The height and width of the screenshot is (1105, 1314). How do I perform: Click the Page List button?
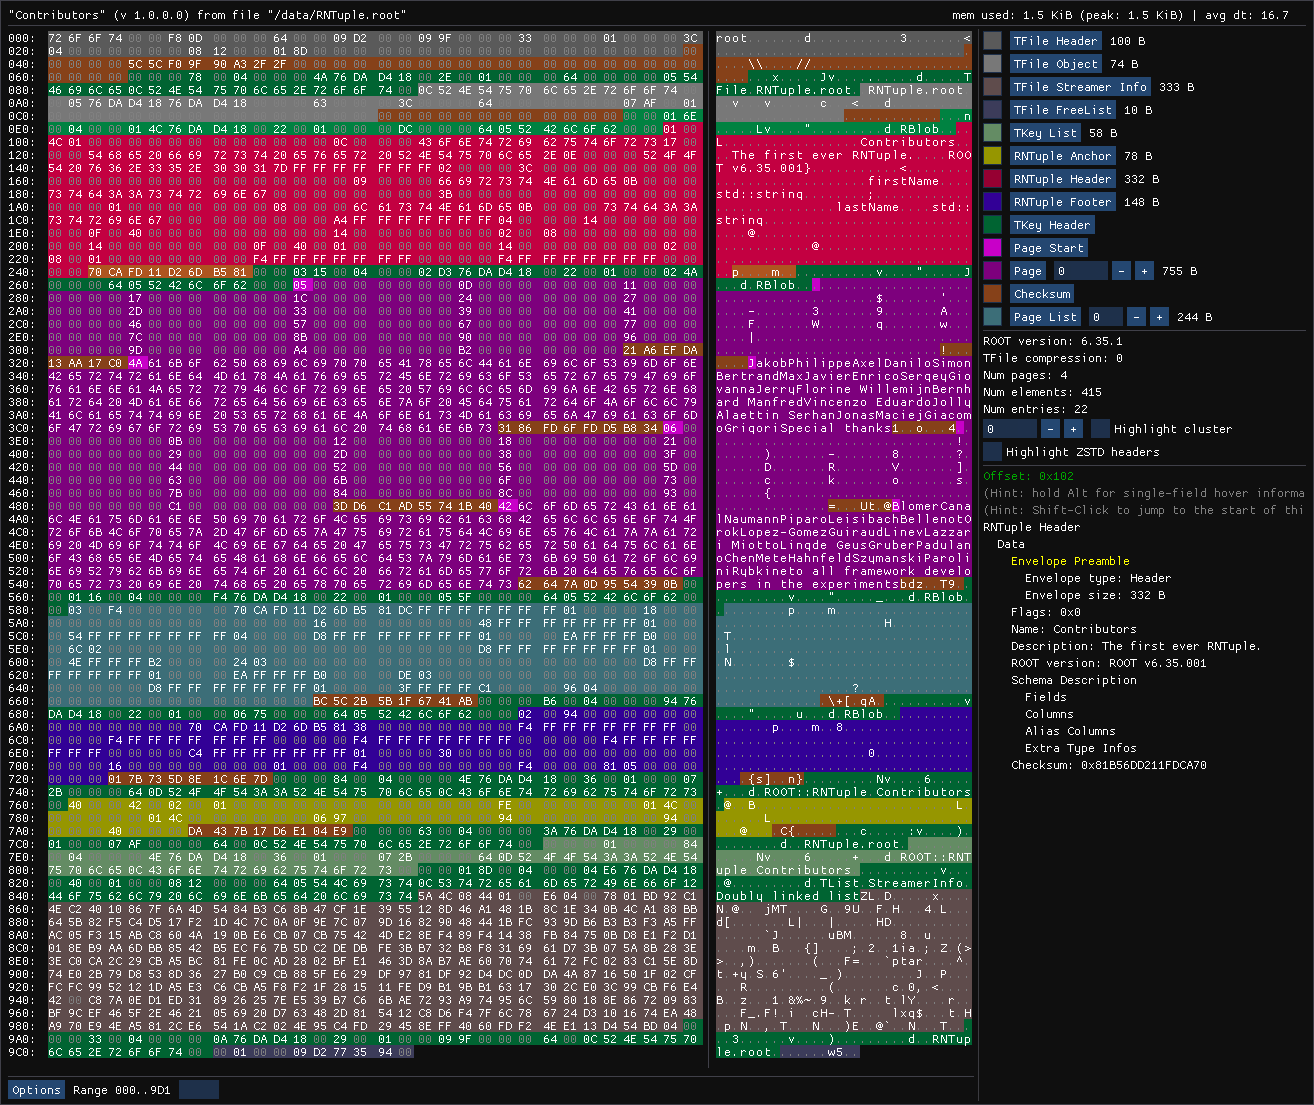[1045, 317]
